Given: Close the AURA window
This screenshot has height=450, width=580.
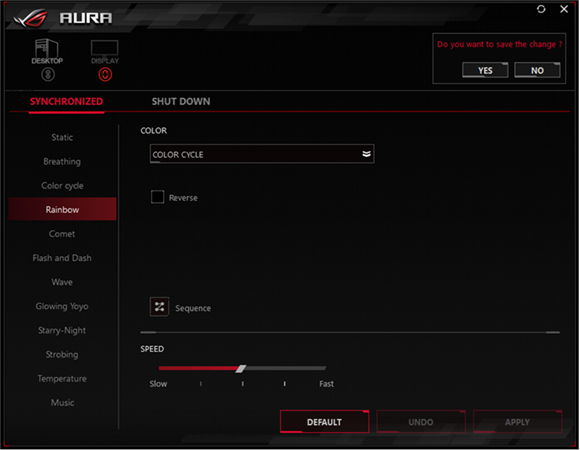Looking at the screenshot, I should pyautogui.click(x=564, y=9).
